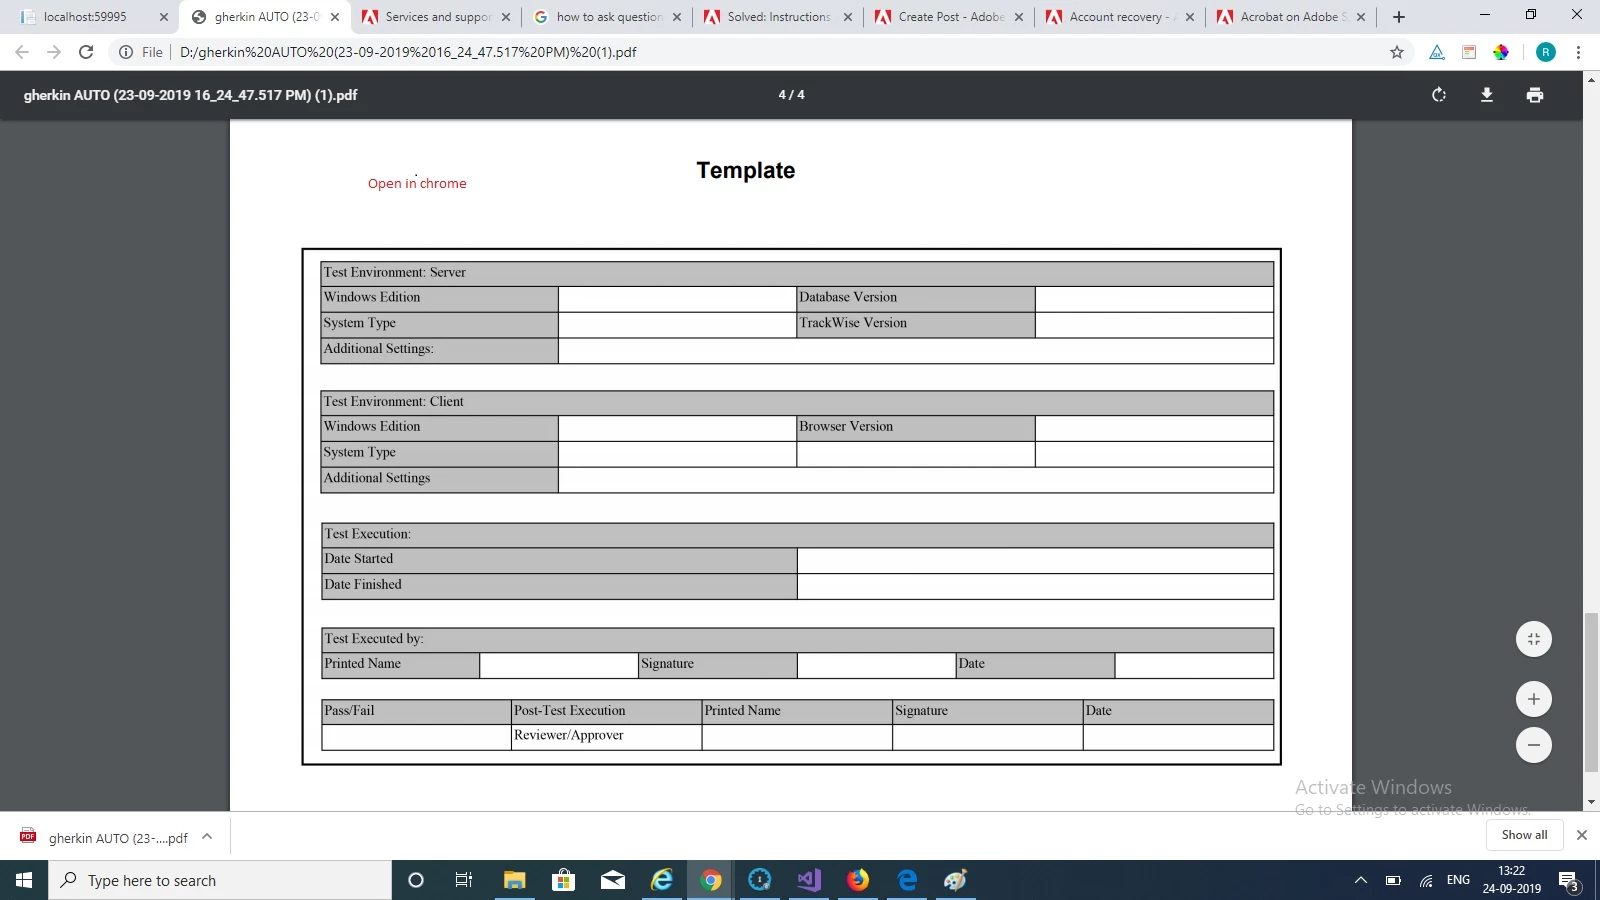The width and height of the screenshot is (1600, 900).
Task: Open Microsoft Store from the taskbar
Action: point(563,880)
